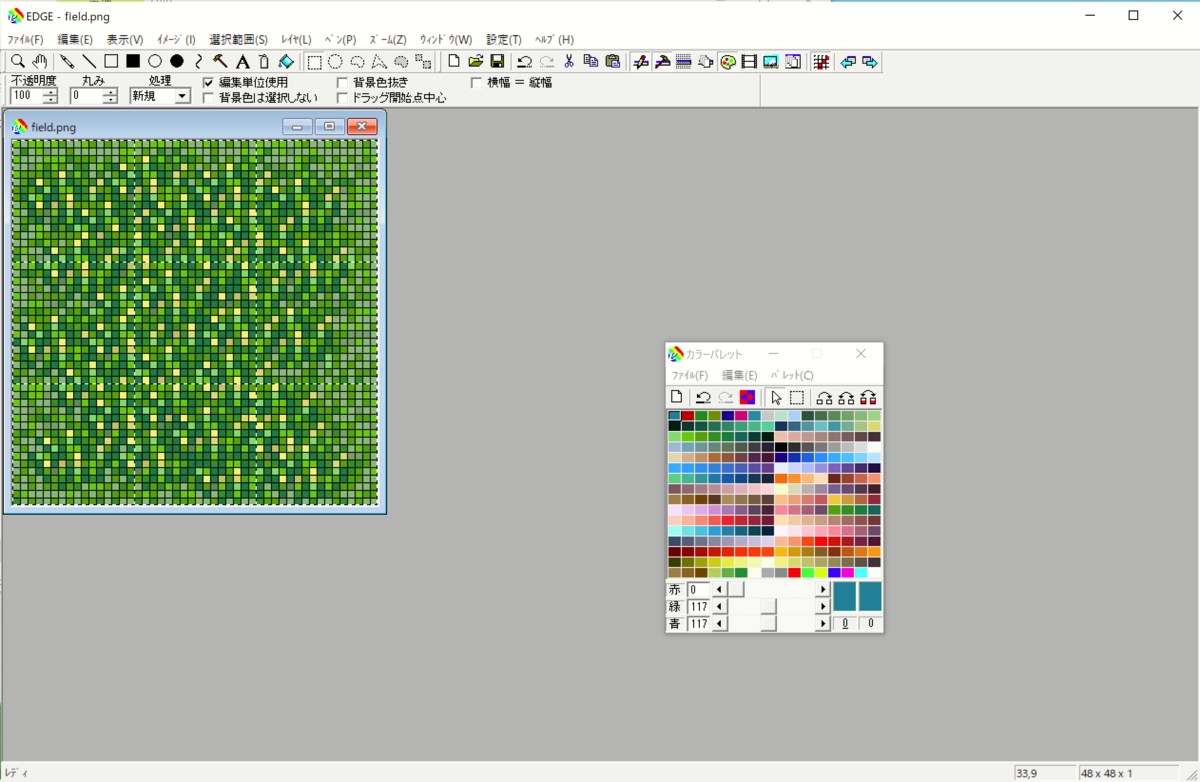The width and height of the screenshot is (1200, 782).
Task: Open the 処理 dropdown showing 新規
Action: 182,95
